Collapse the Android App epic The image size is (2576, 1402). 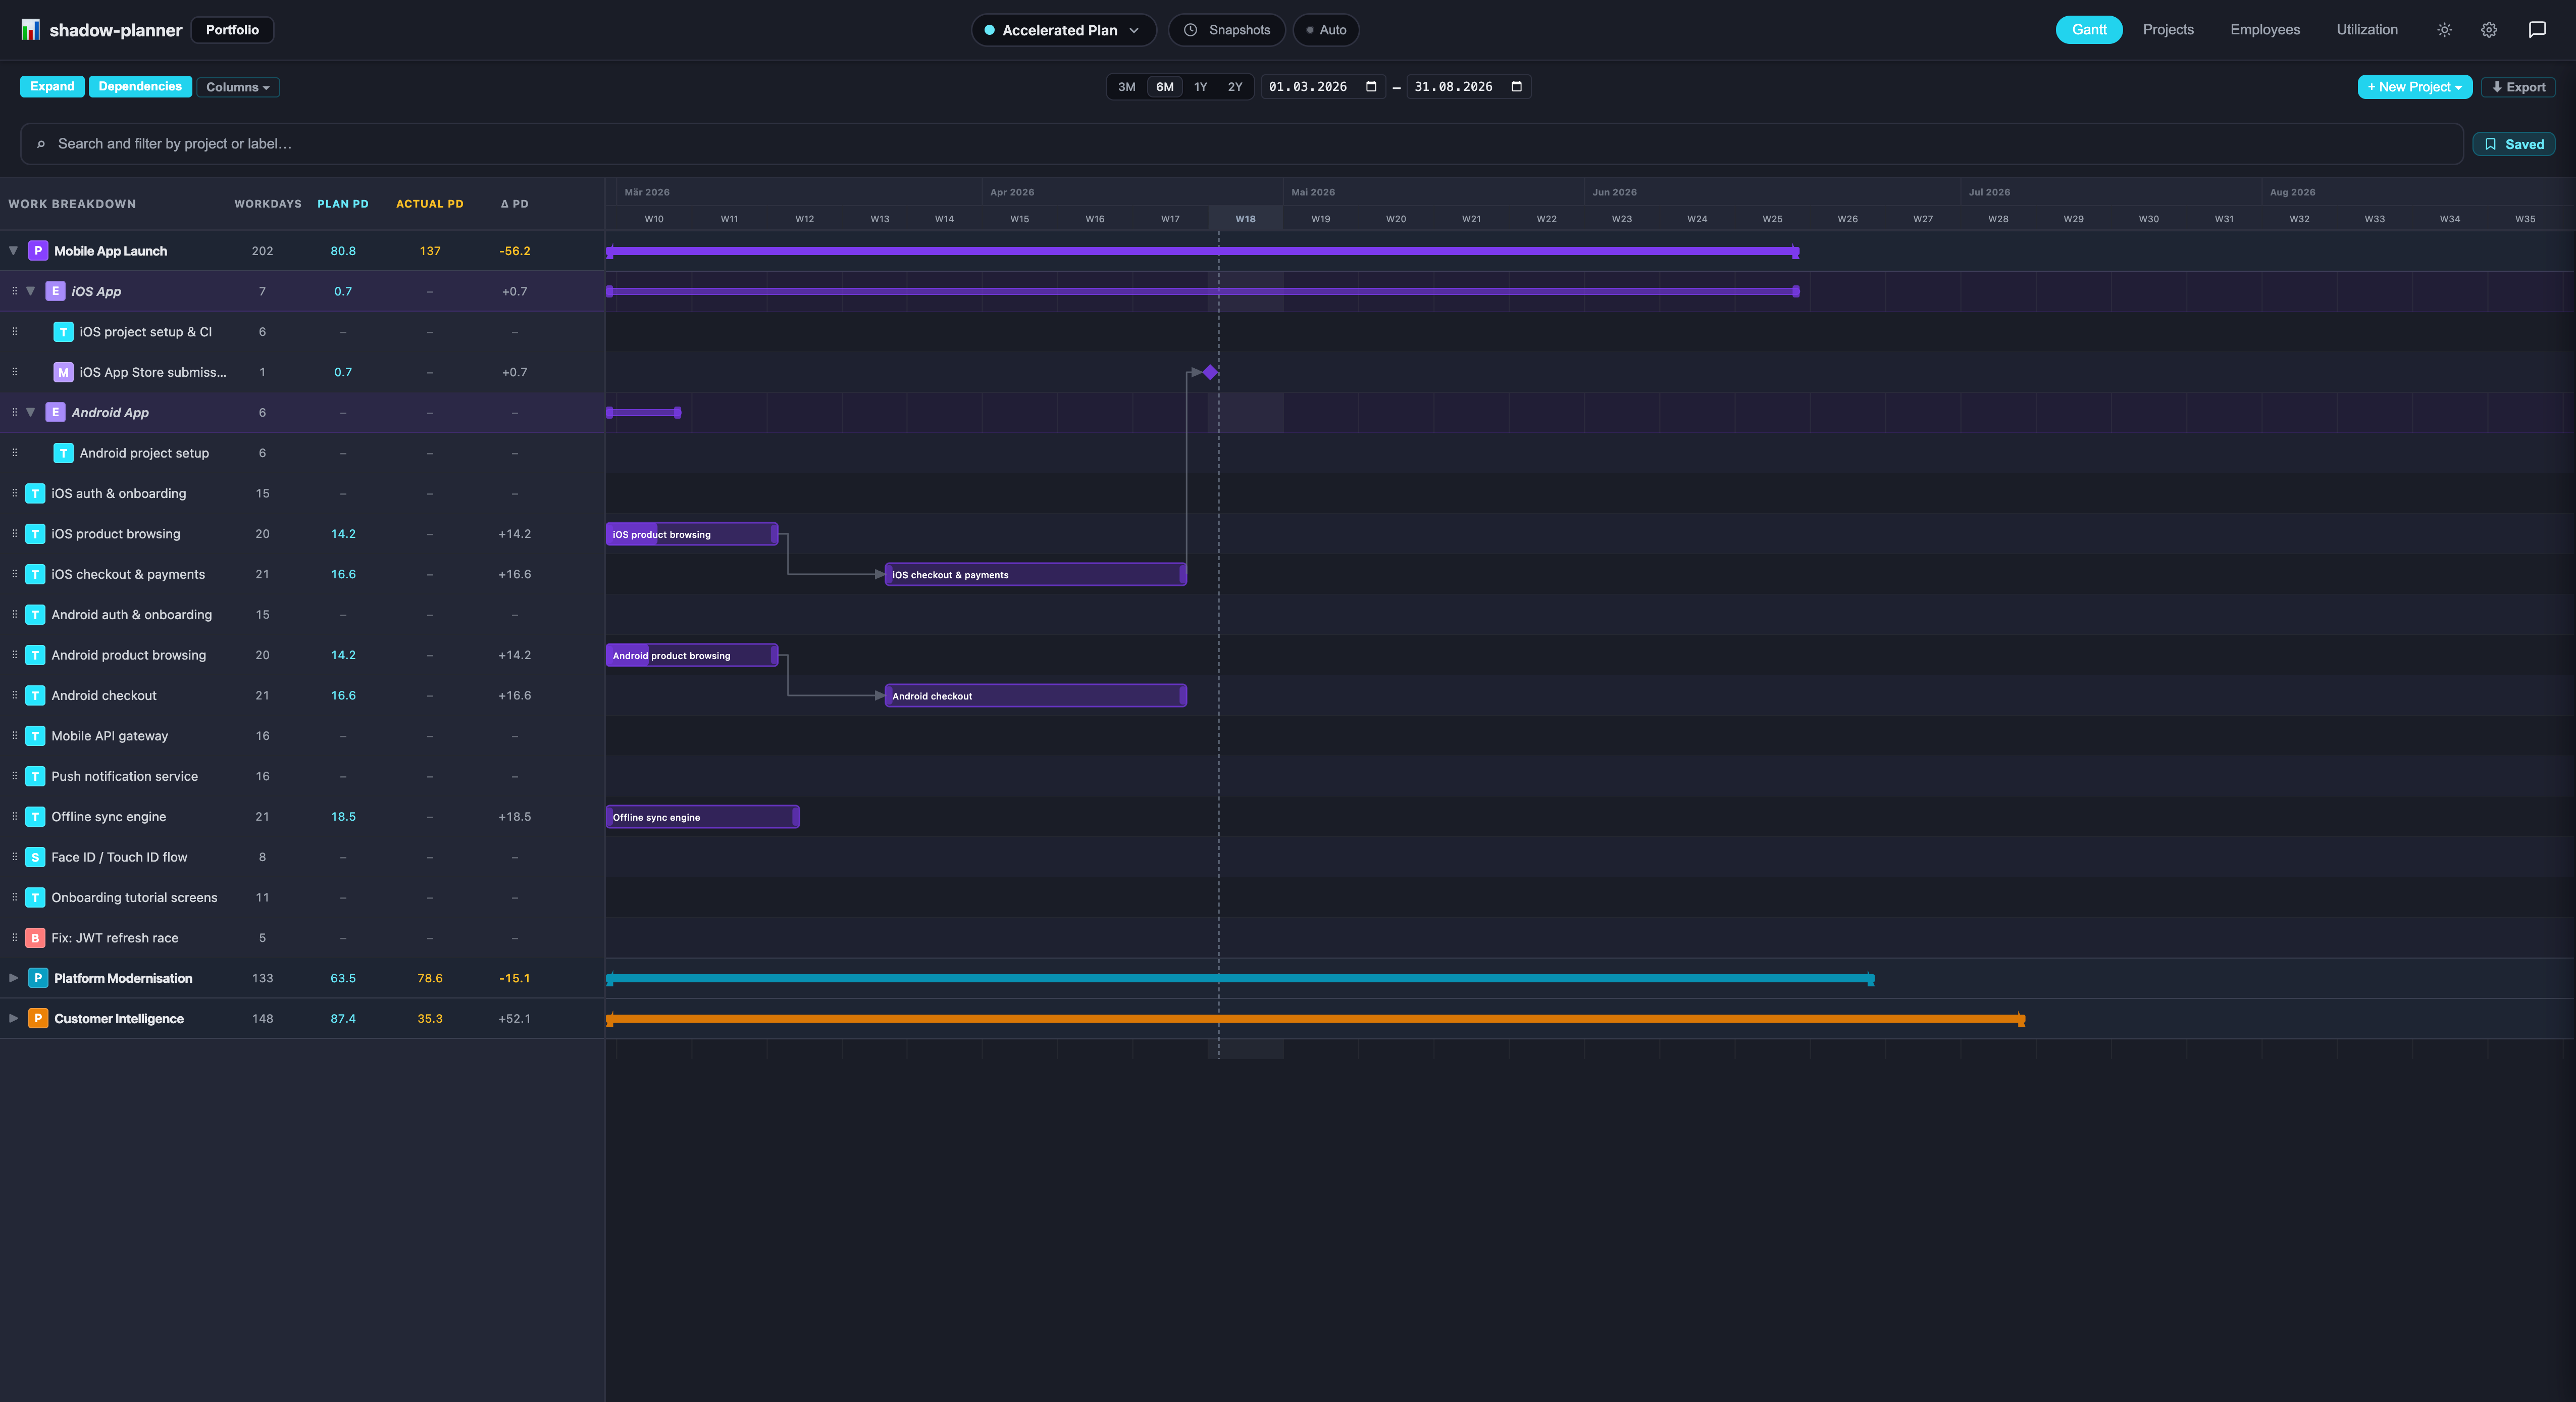coord(31,412)
